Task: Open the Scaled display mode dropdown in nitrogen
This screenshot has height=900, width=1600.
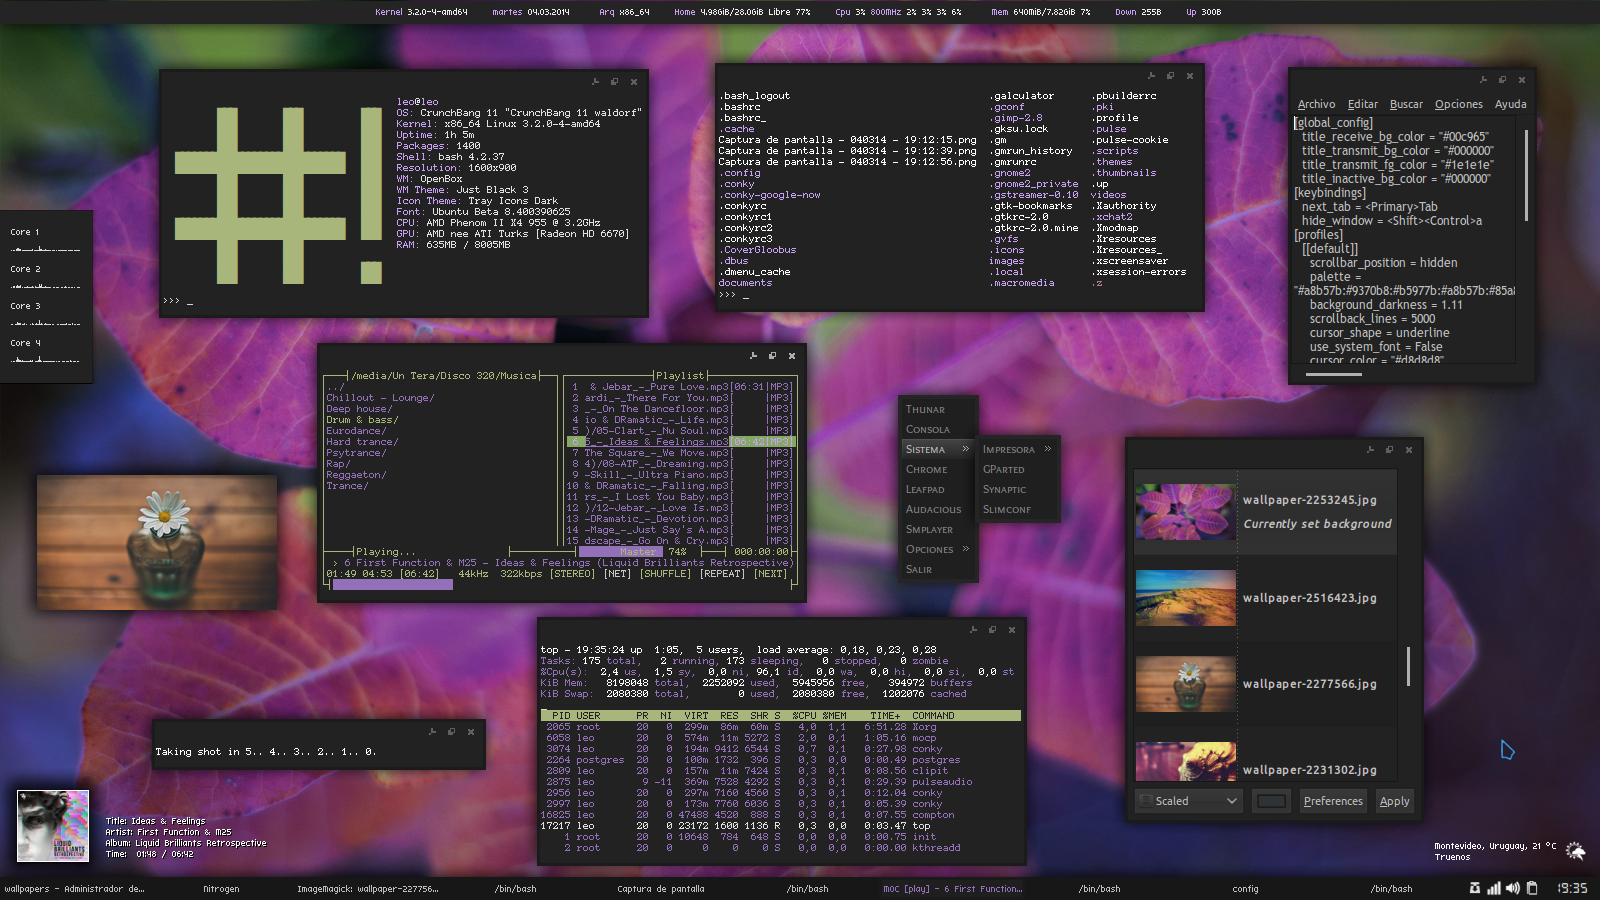Action: (x=1189, y=801)
